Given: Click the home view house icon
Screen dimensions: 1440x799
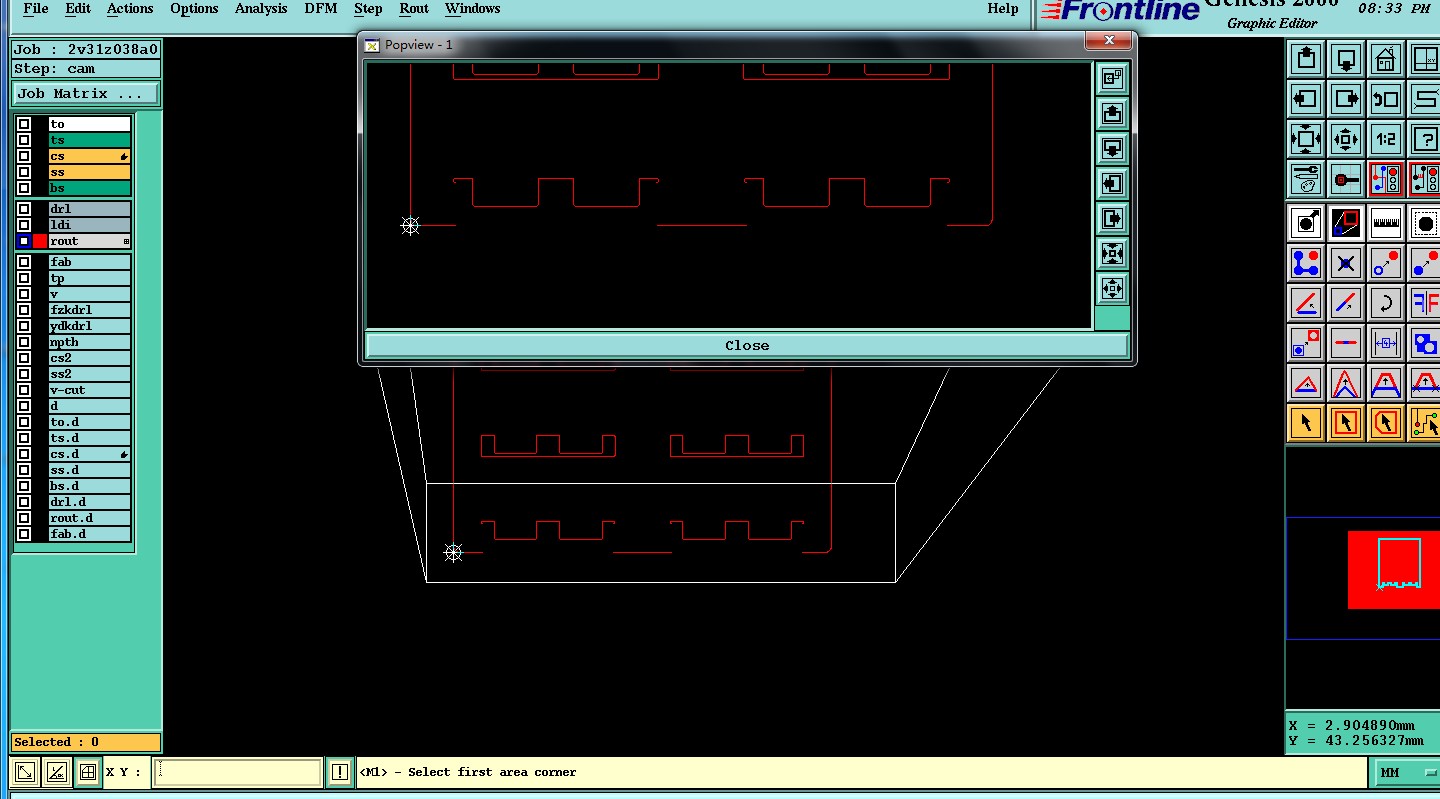Looking at the screenshot, I should pyautogui.click(x=1385, y=59).
